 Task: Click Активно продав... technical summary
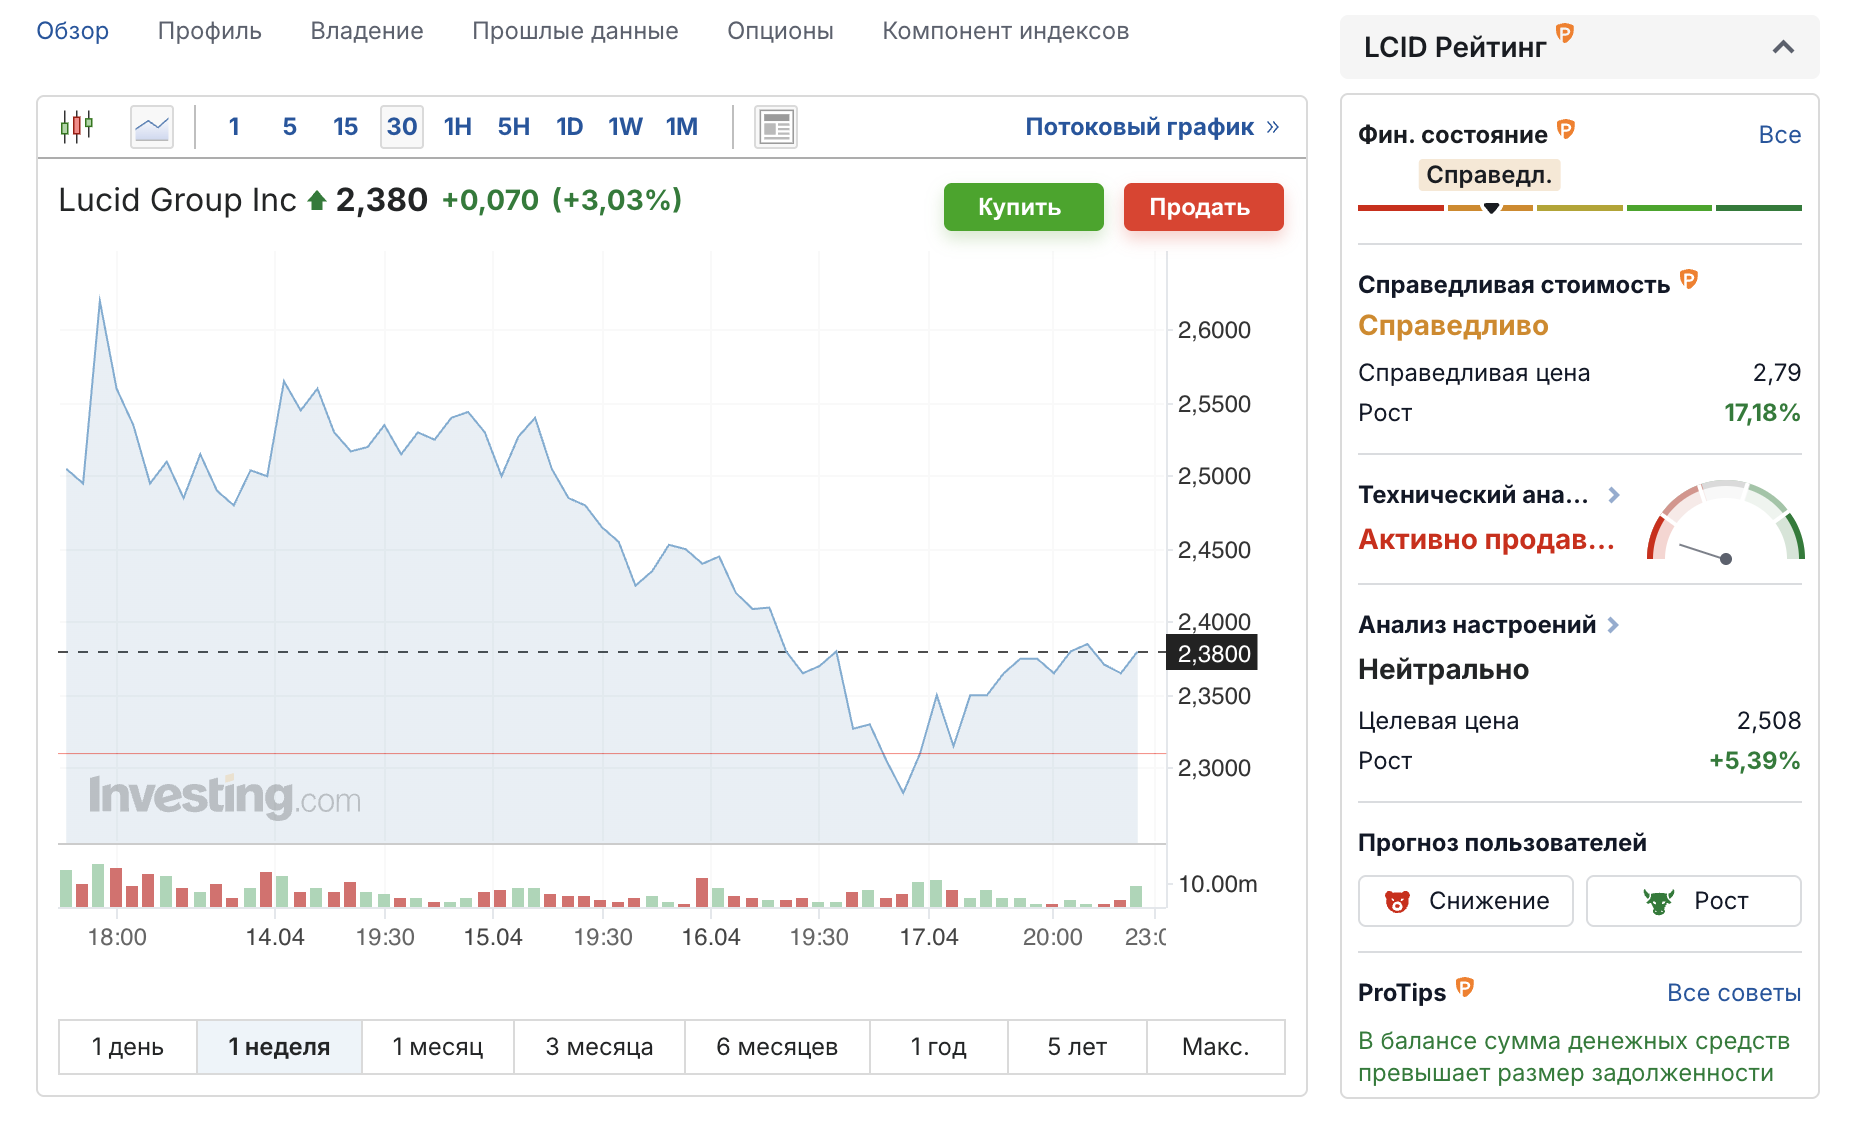pyautogui.click(x=1486, y=540)
